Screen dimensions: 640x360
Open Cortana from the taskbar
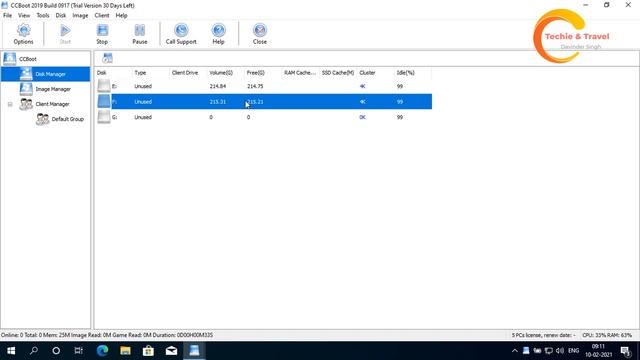coord(56,351)
